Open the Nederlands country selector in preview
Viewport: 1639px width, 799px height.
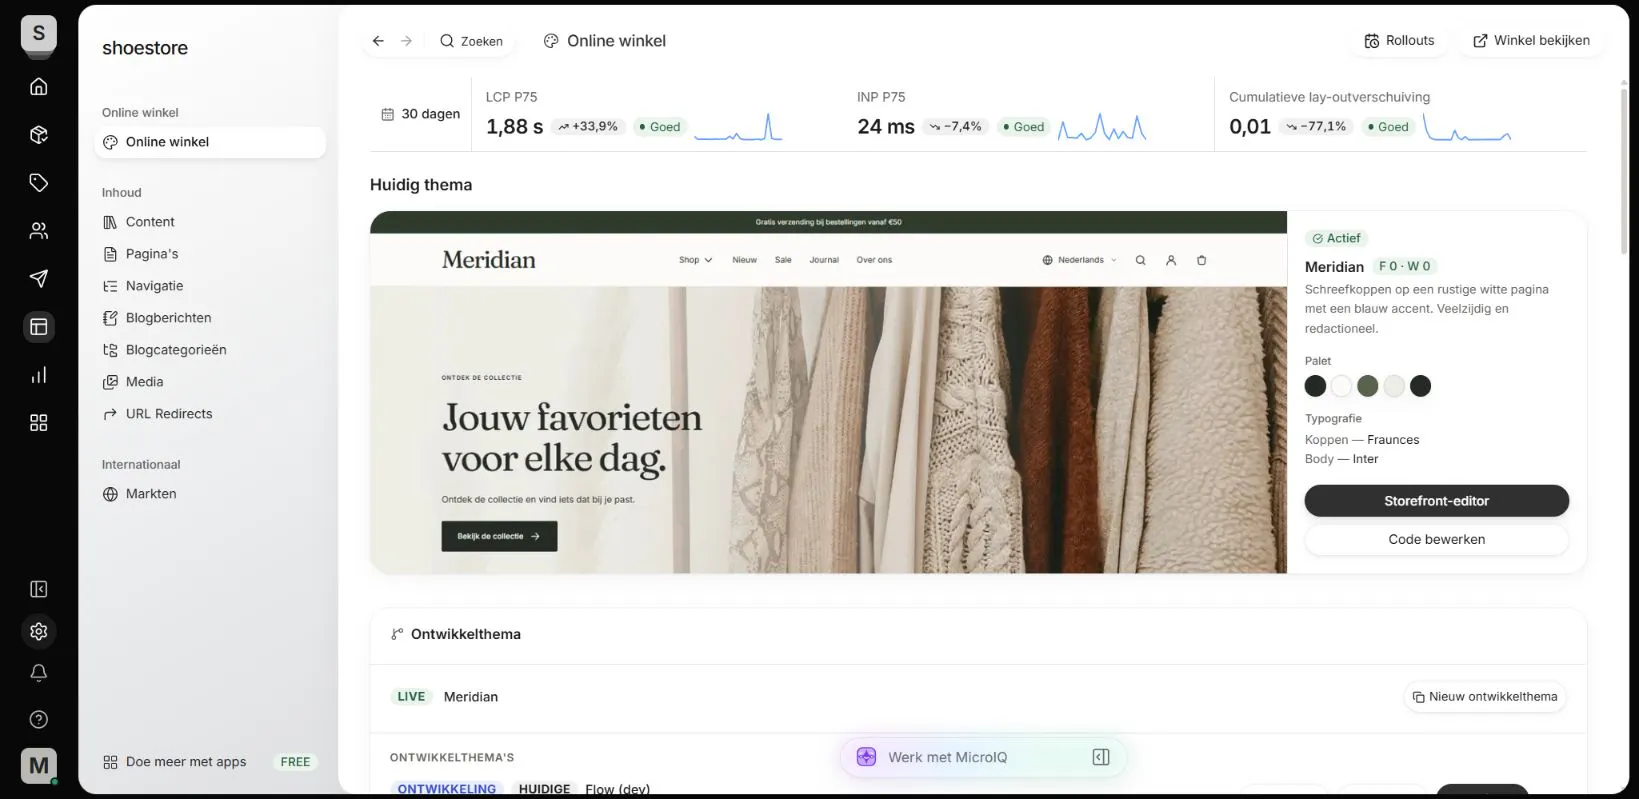coord(1079,260)
